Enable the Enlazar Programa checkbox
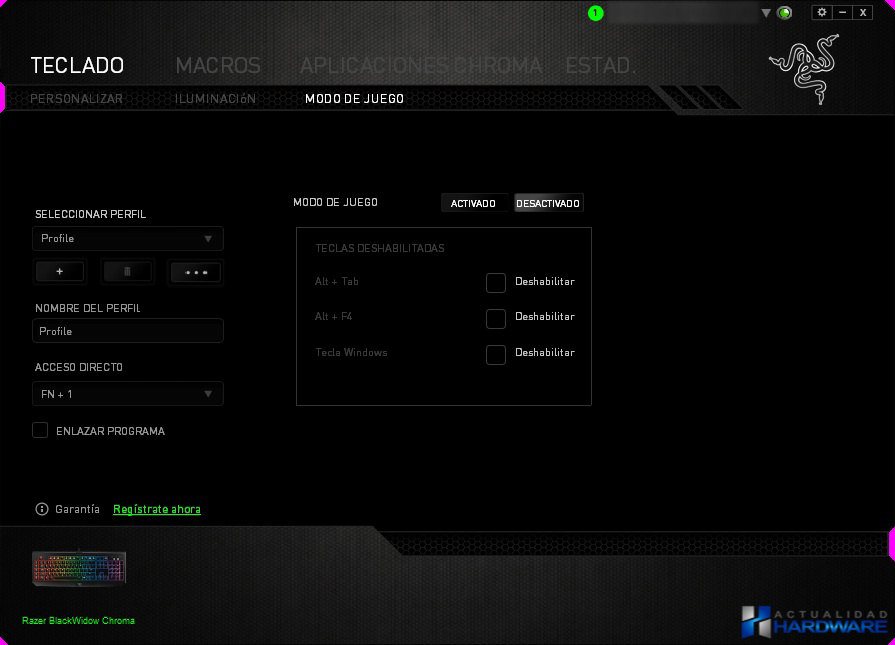Viewport: 895px width, 645px height. coord(40,430)
